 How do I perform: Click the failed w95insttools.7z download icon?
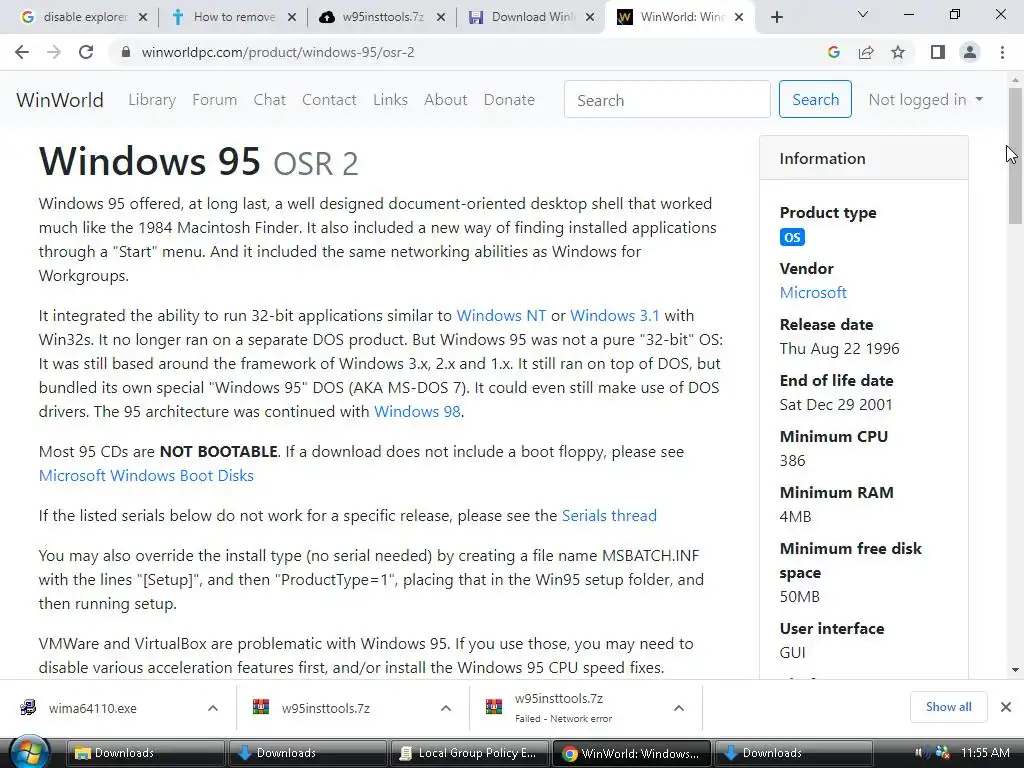pos(494,707)
